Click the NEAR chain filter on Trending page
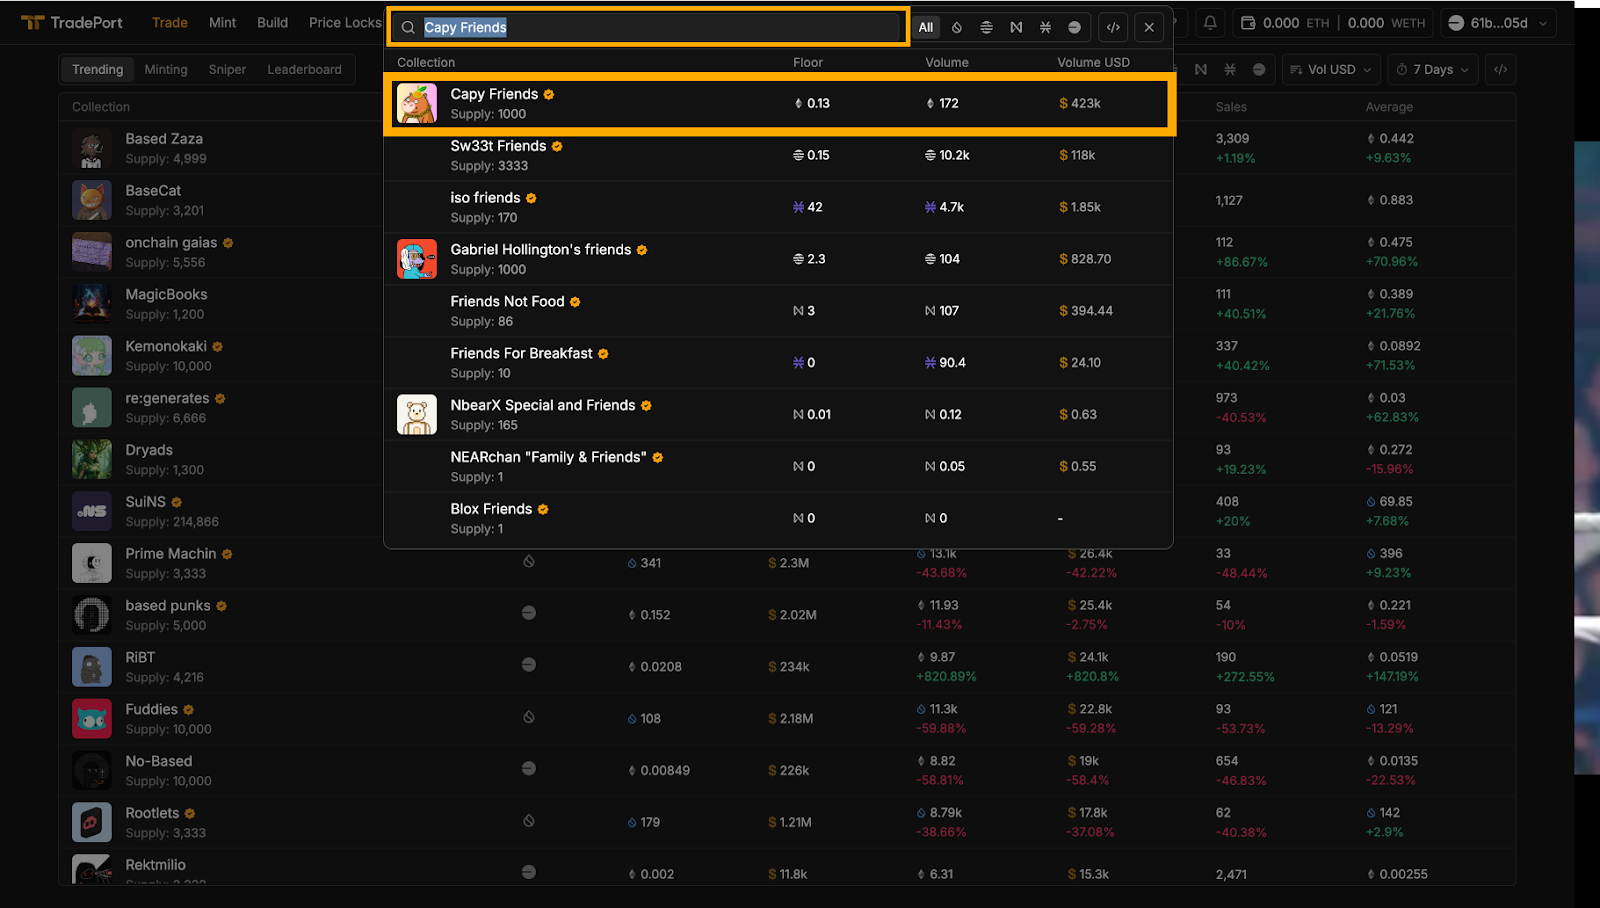This screenshot has height=908, width=1600. point(1201,69)
